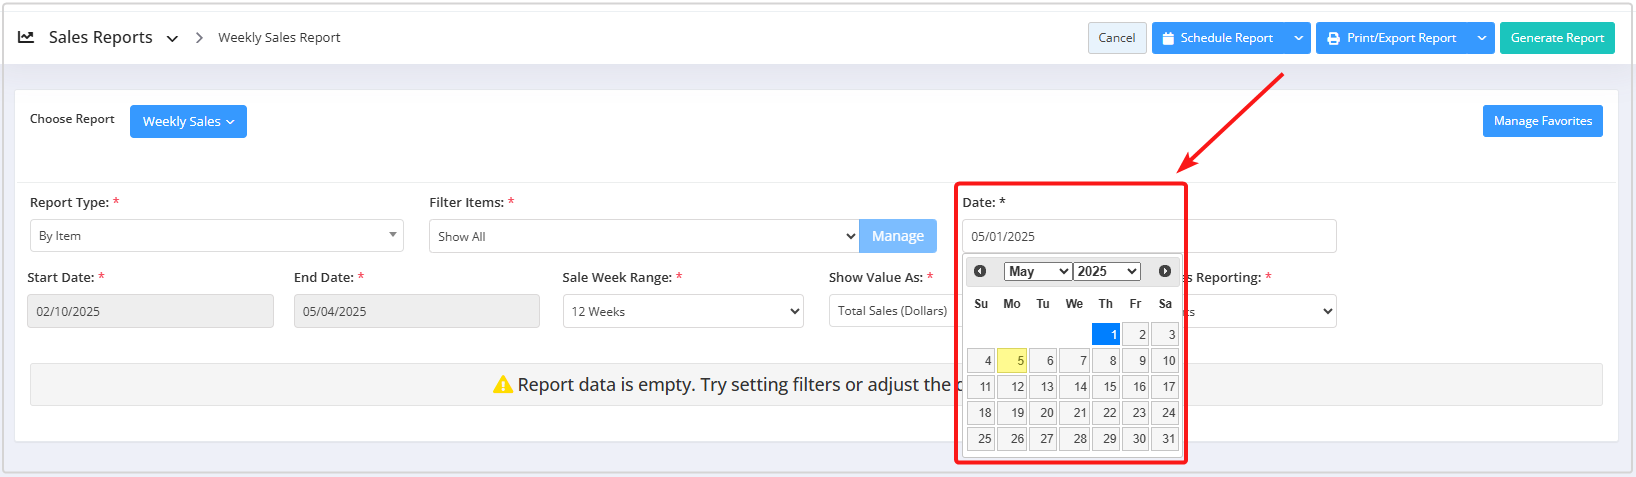Image resolution: width=1636 pixels, height=477 pixels.
Task: Go to next month in calendar
Action: pos(1165,271)
